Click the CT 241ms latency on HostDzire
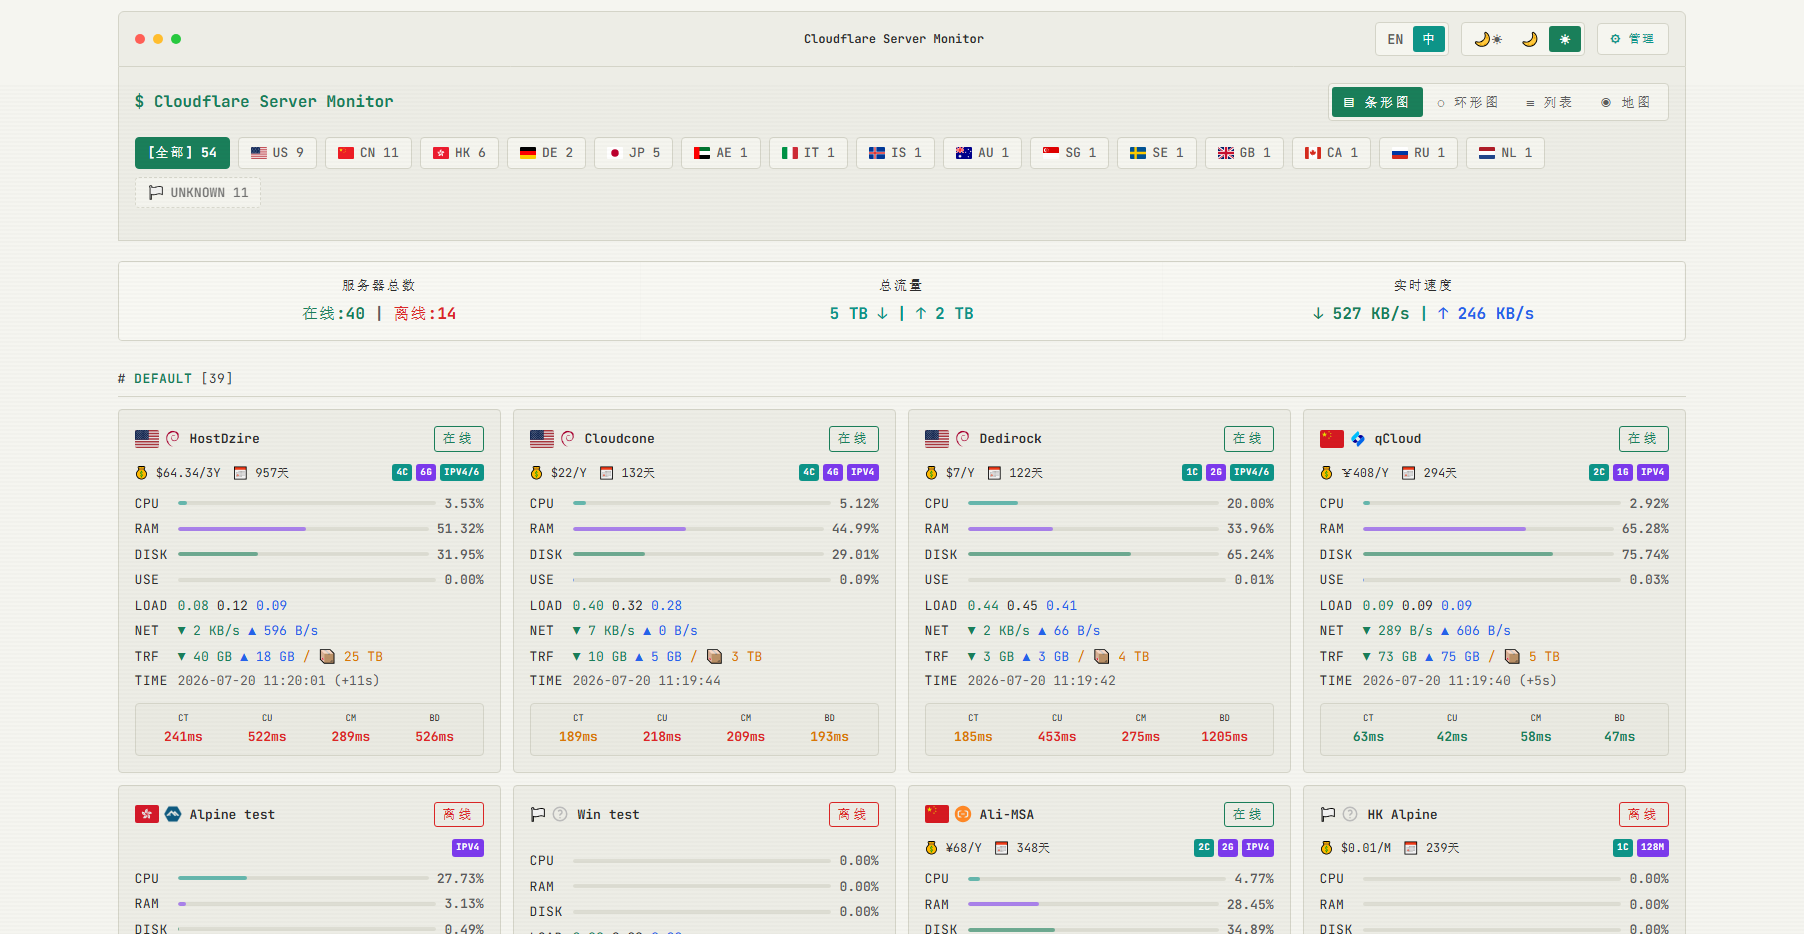 pyautogui.click(x=183, y=729)
